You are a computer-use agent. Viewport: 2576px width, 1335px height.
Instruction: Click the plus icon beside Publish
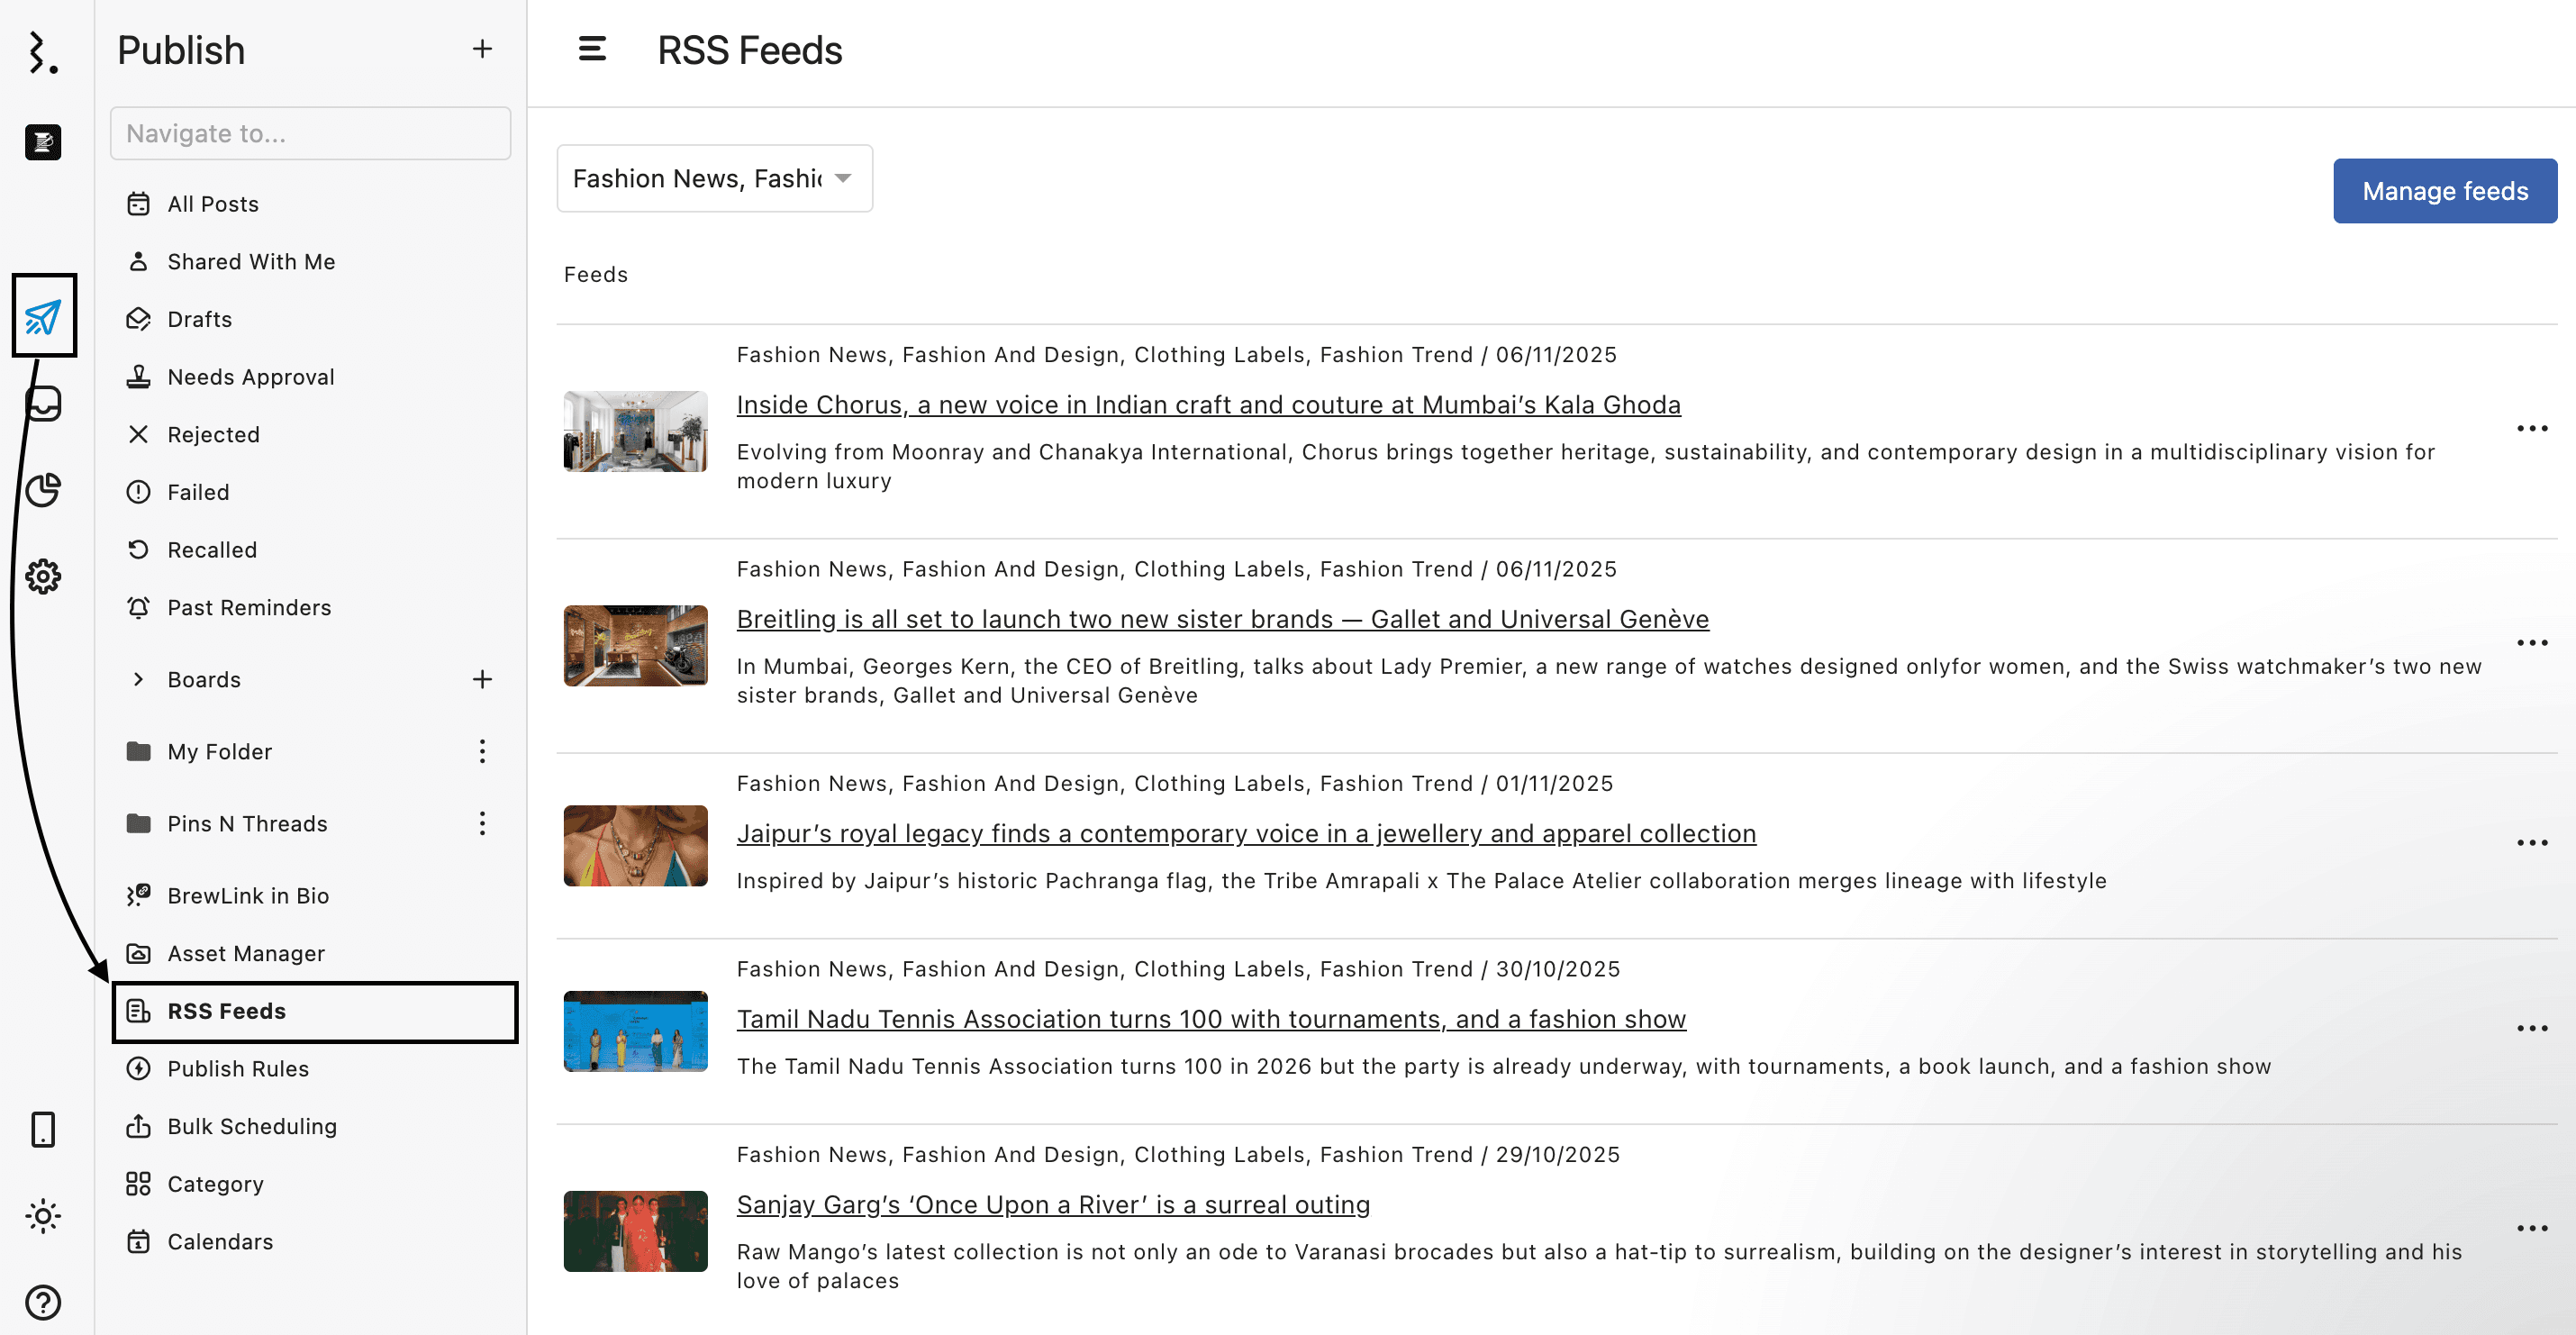[482, 49]
